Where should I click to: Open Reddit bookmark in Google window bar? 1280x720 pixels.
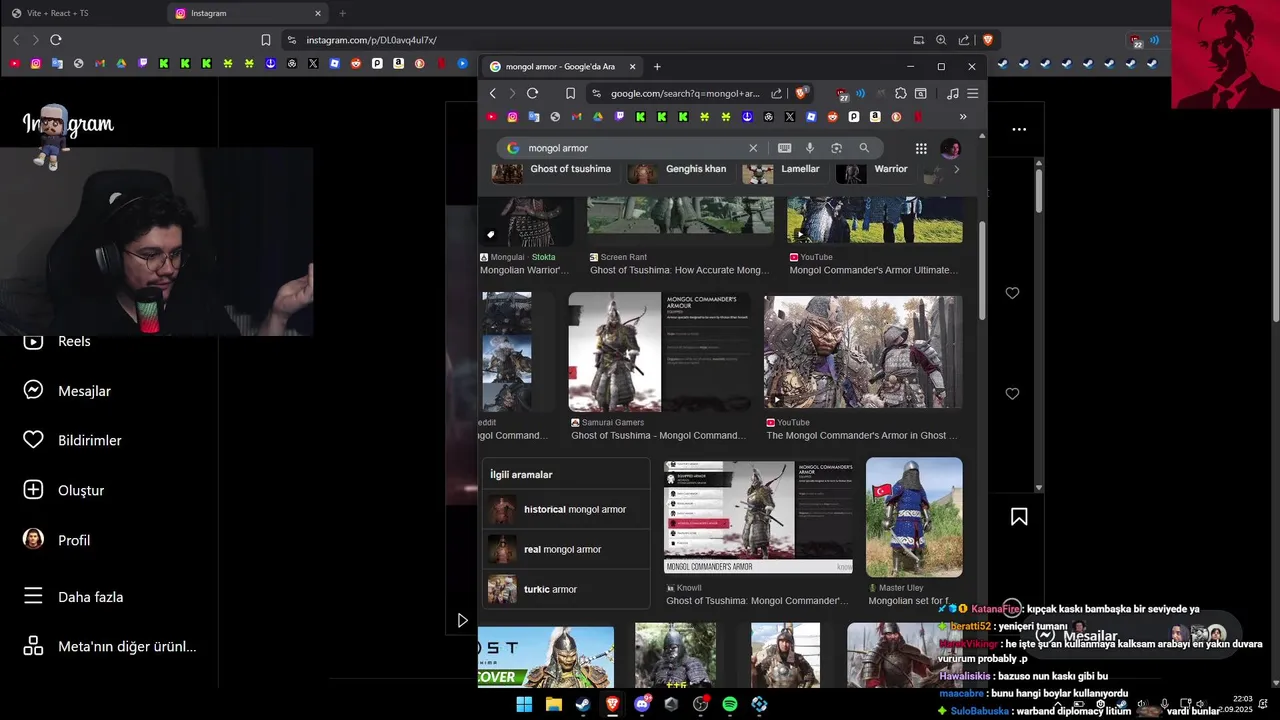point(832,117)
